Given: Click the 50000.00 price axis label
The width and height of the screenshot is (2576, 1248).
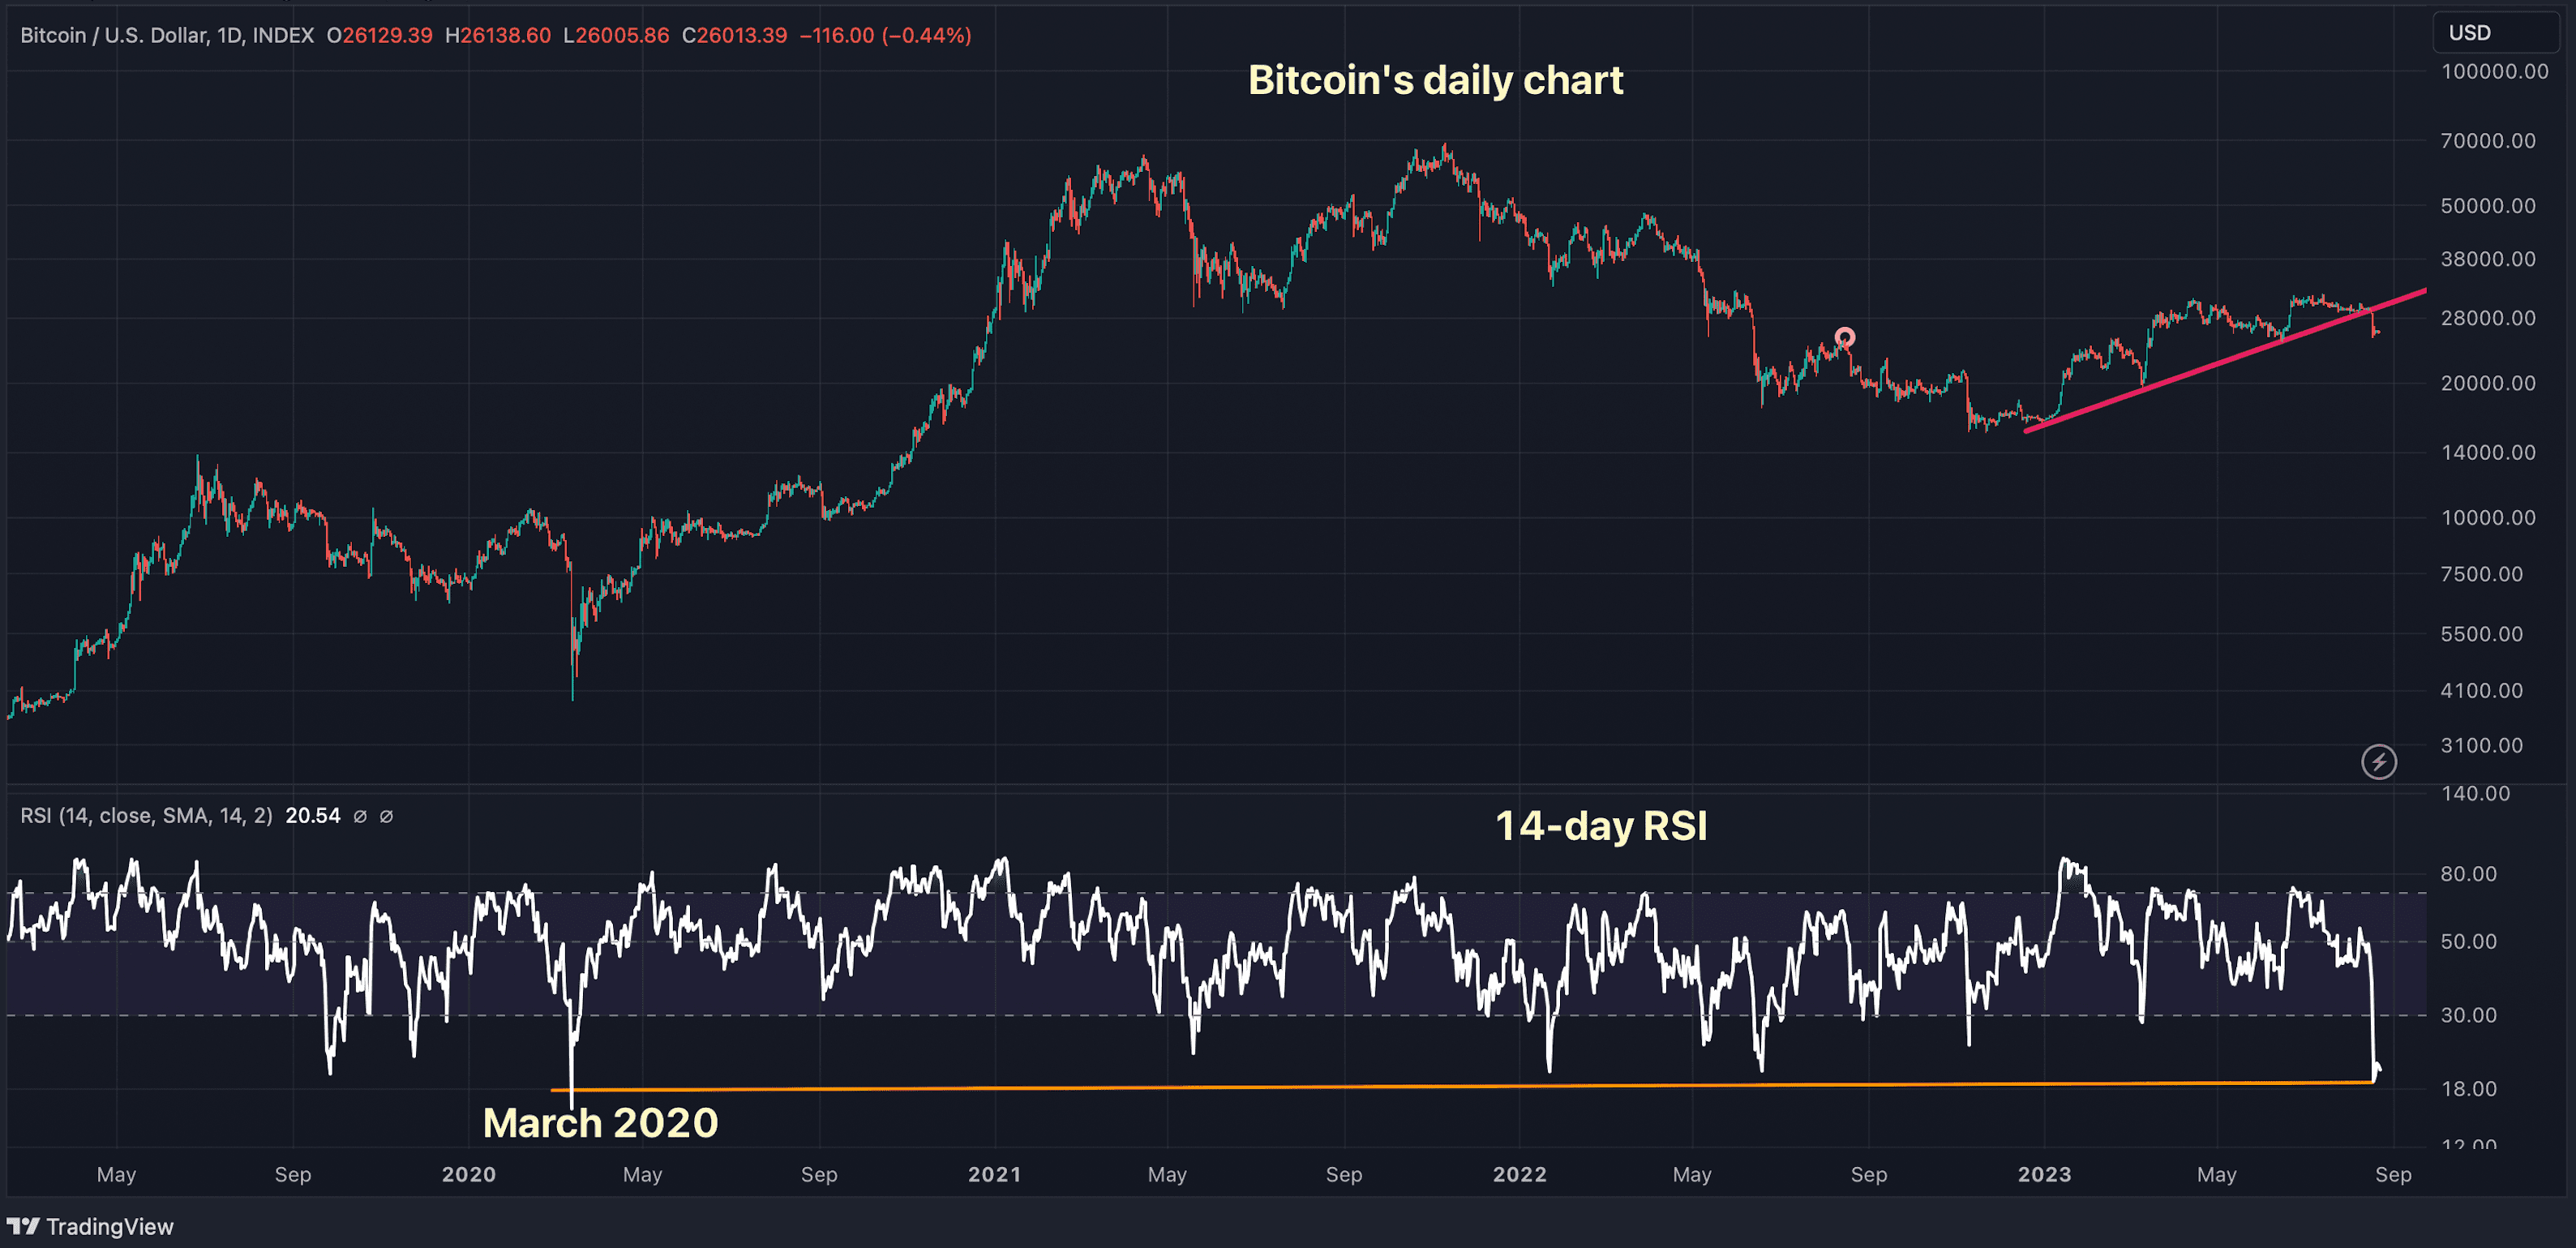Looking at the screenshot, I should tap(2488, 206).
